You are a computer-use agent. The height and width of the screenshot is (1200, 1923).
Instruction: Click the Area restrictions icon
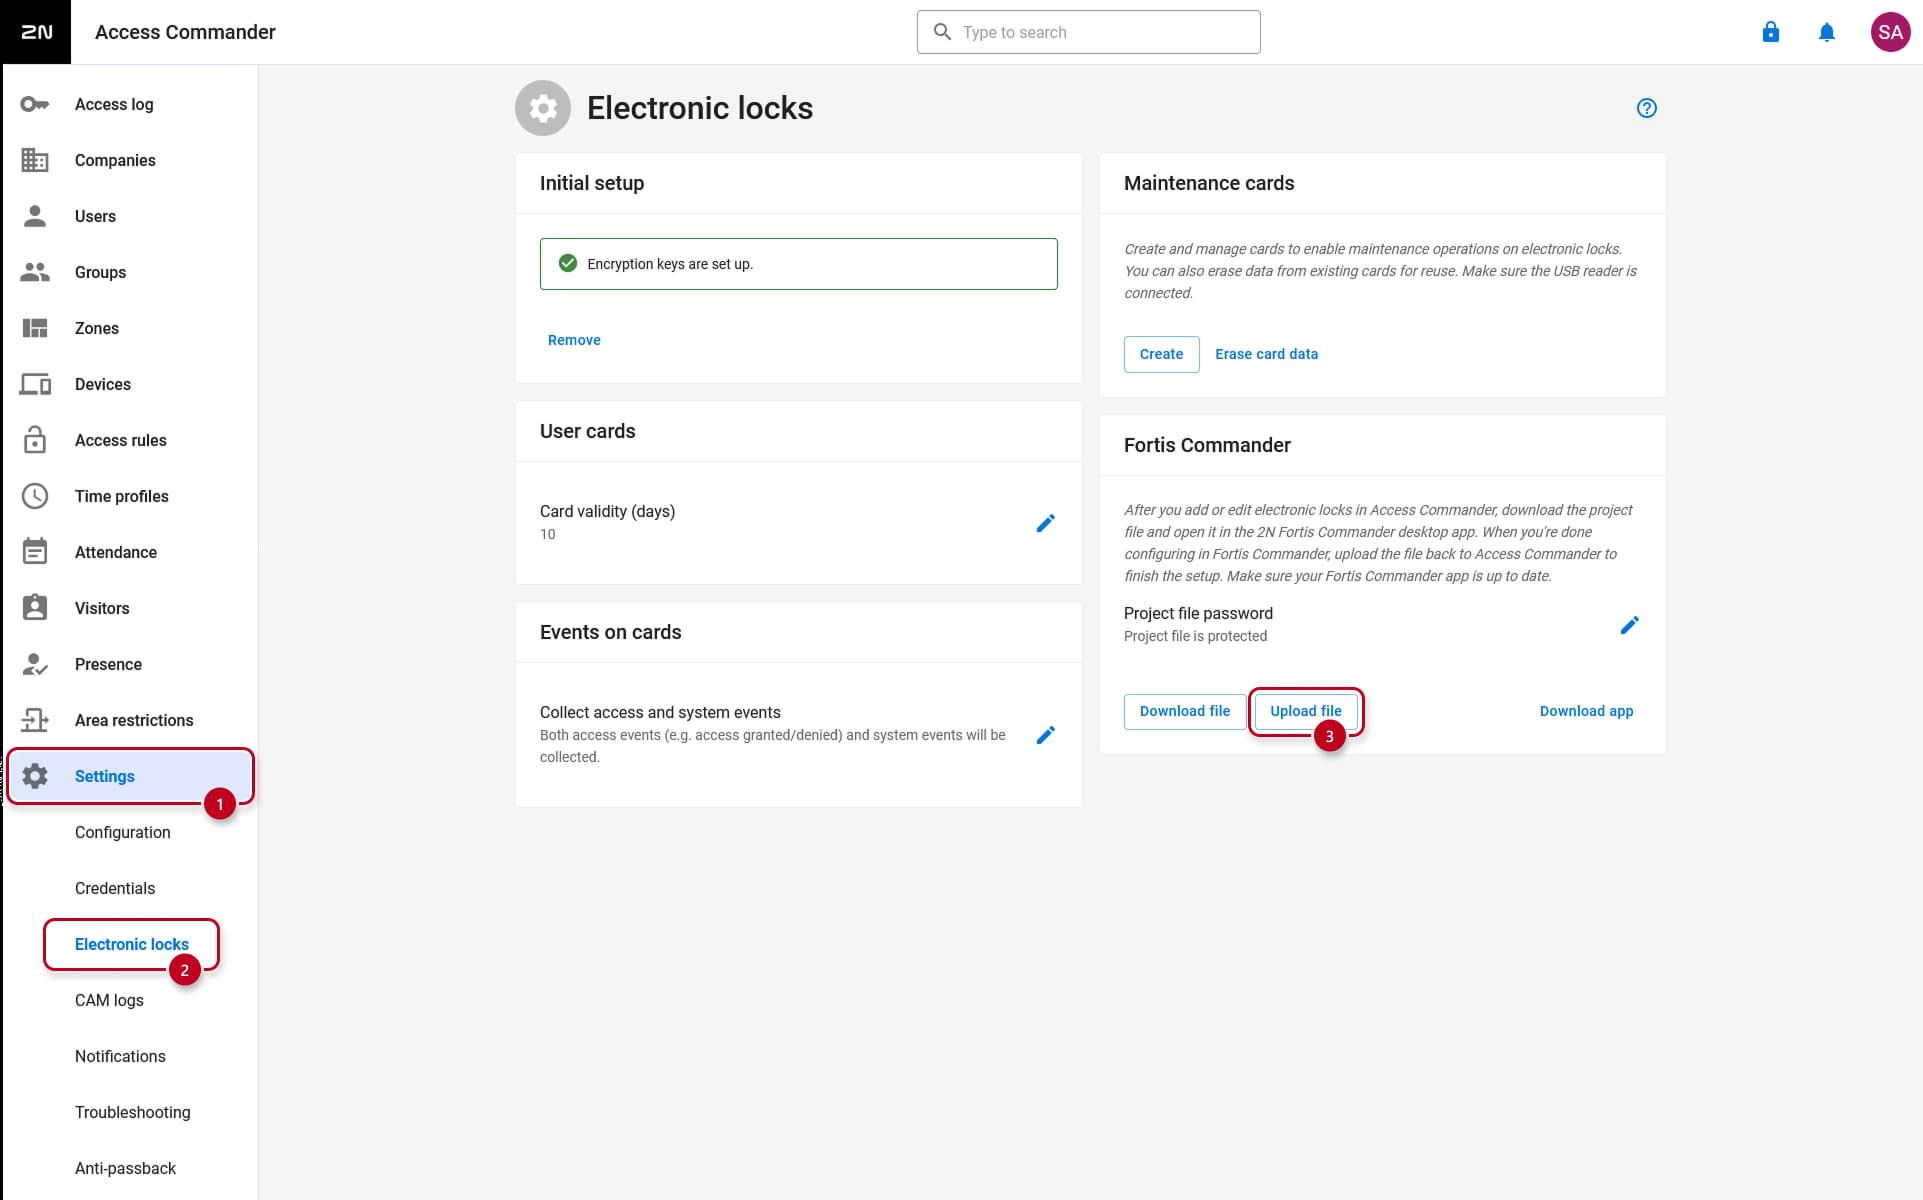[35, 720]
